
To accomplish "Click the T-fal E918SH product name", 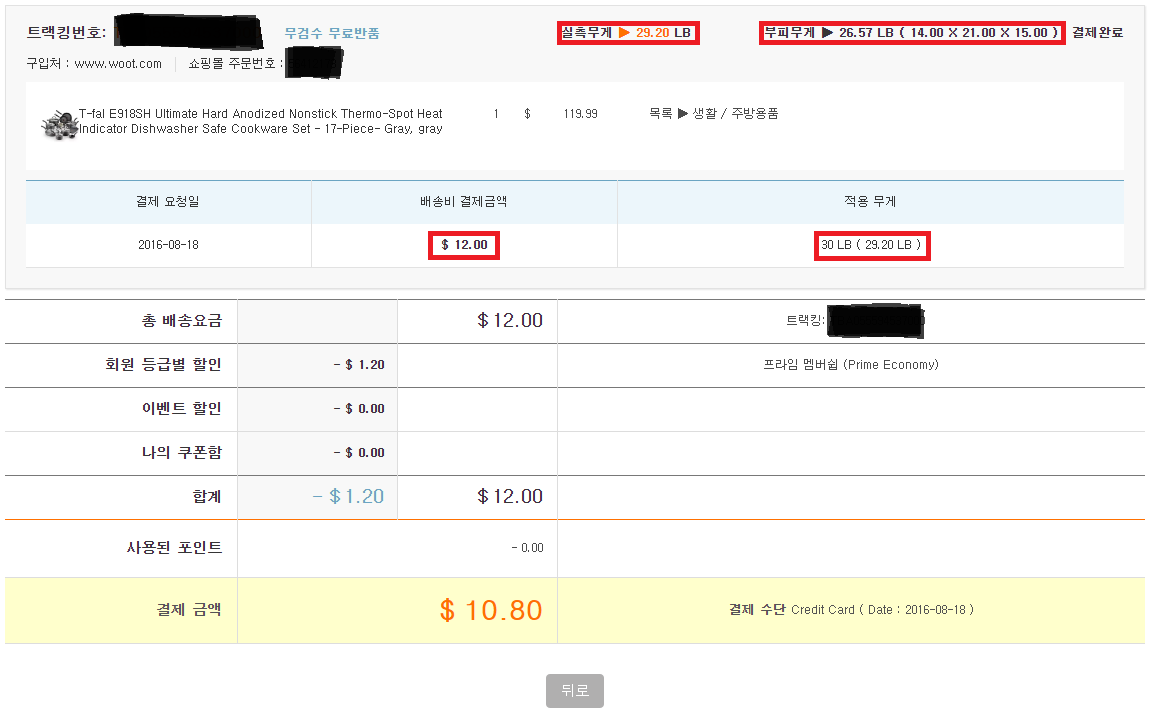I will point(260,121).
